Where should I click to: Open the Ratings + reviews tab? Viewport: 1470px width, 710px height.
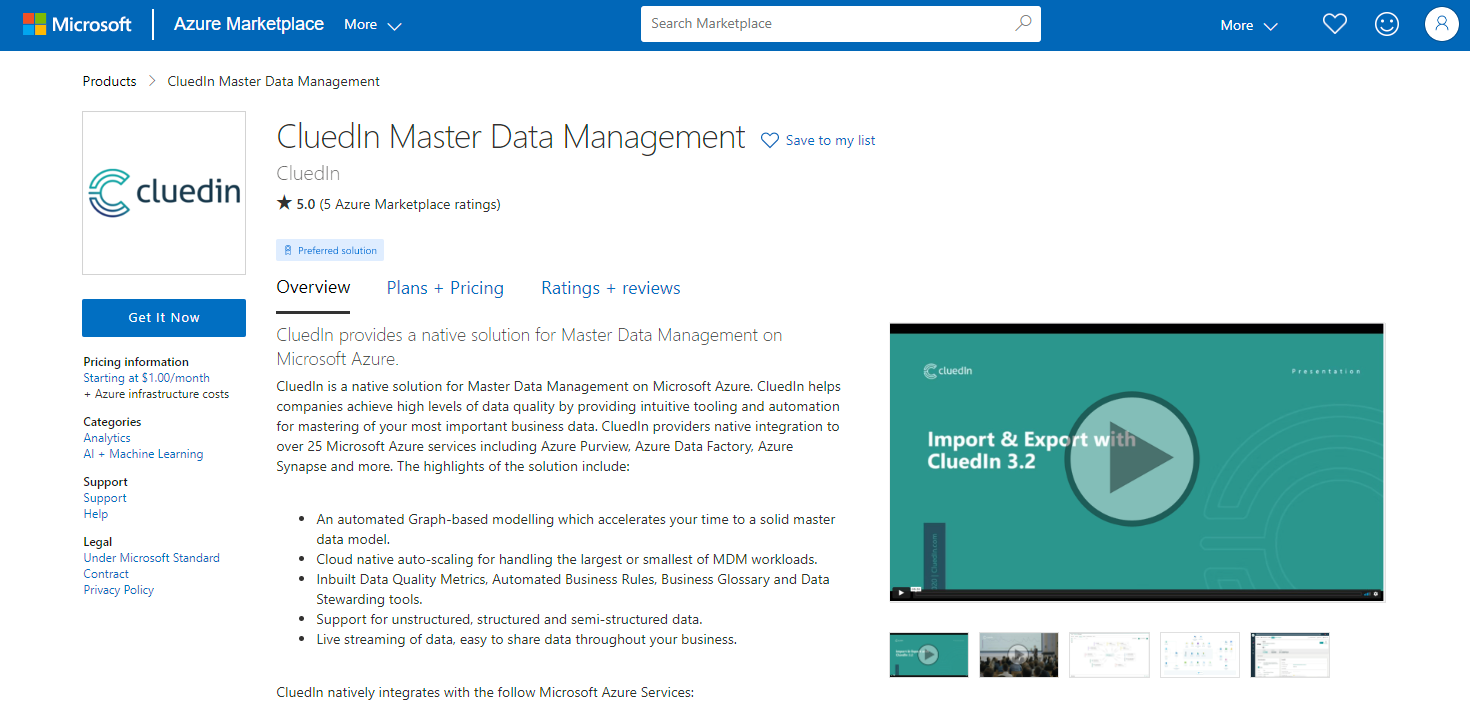click(611, 288)
